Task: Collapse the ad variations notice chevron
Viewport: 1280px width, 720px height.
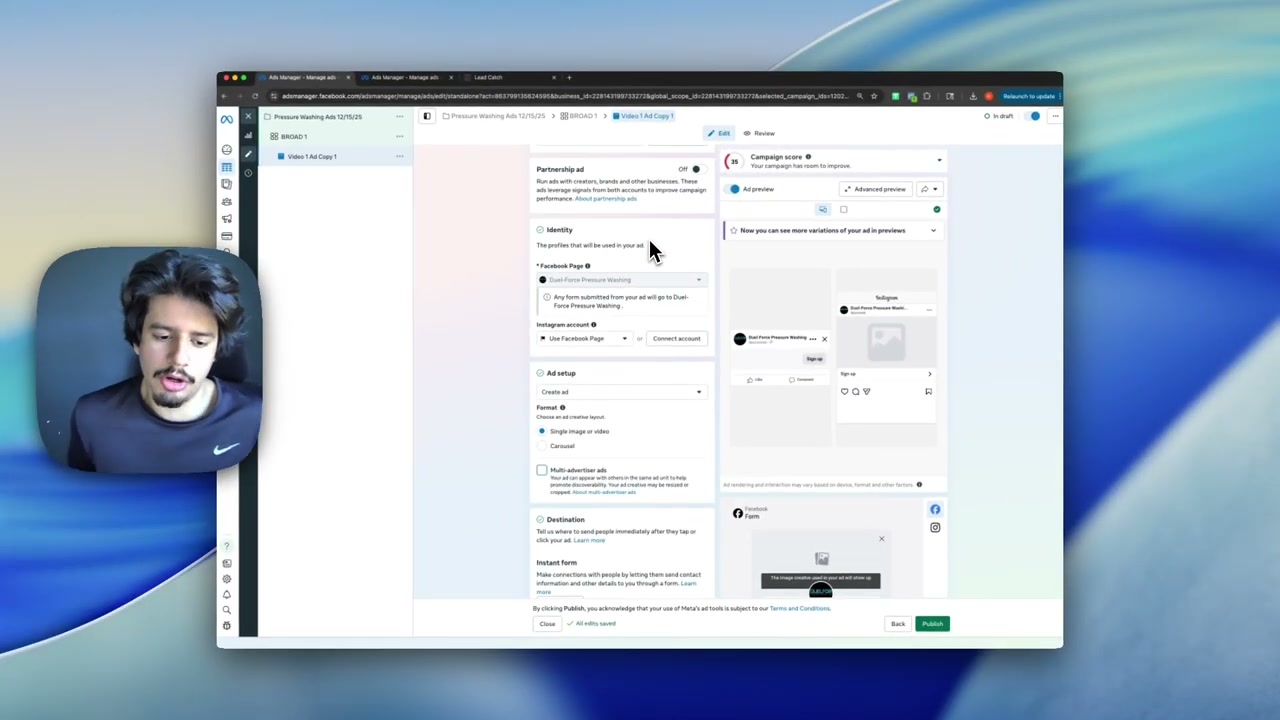Action: click(x=933, y=231)
